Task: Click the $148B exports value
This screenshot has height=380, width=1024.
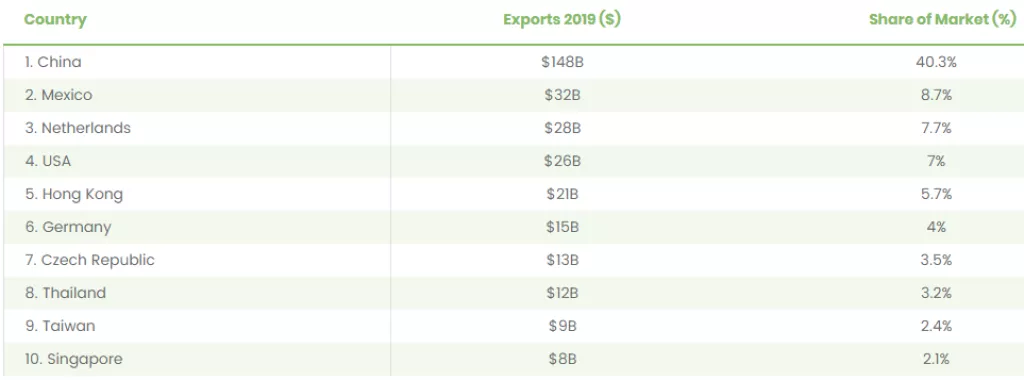Action: [x=562, y=62]
